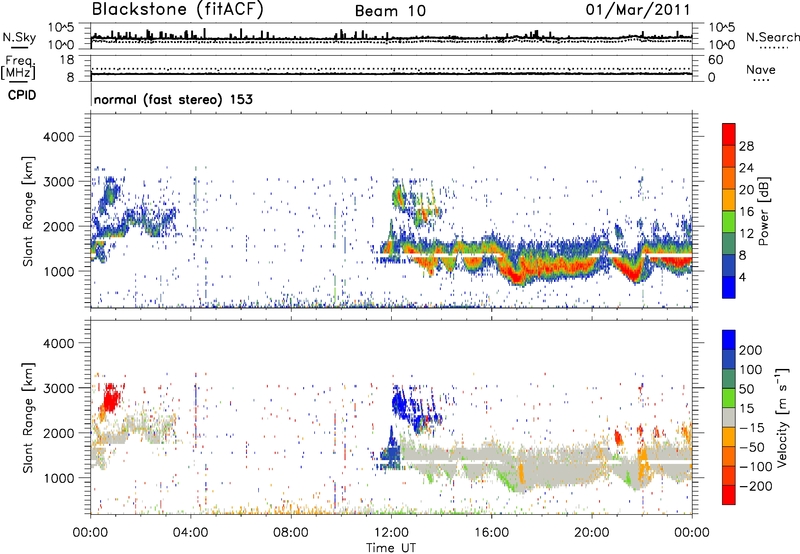800x554 pixels.
Task: Click the red velocity patch near 3000 km after 00:00
Action: tap(110, 399)
